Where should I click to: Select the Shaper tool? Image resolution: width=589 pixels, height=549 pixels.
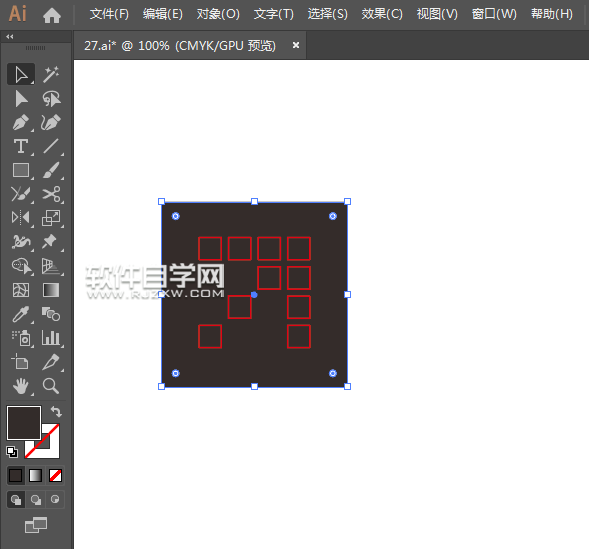pyautogui.click(x=21, y=194)
